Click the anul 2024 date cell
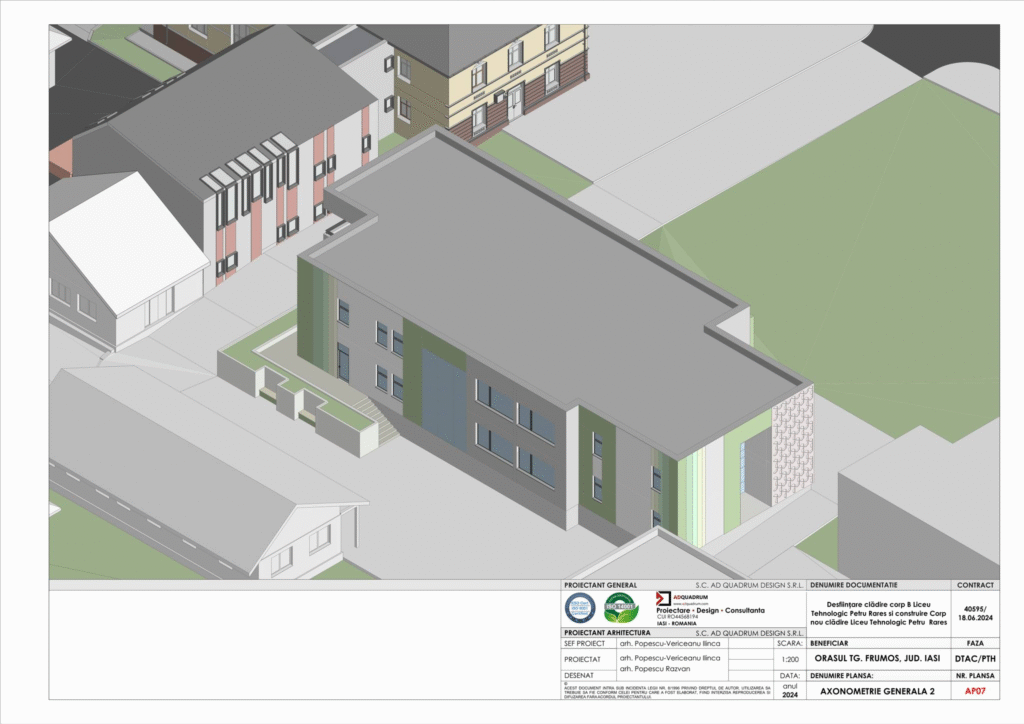 [789, 691]
